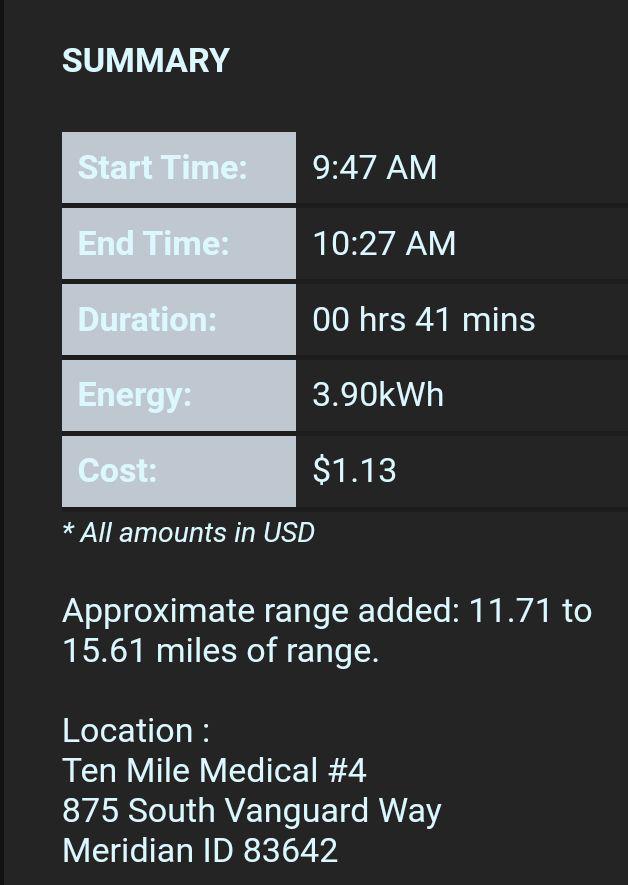This screenshot has height=885, width=628.
Task: Click the 3.90kWh energy value
Action: tap(378, 395)
